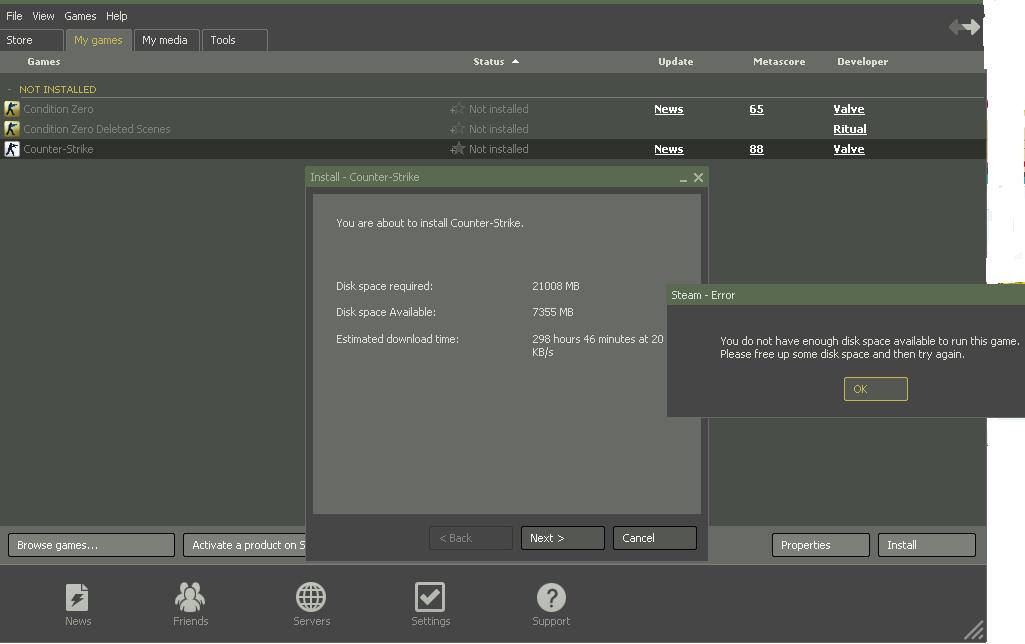Click OK in Steam Error dialog
The image size is (1025, 644).
pos(875,389)
